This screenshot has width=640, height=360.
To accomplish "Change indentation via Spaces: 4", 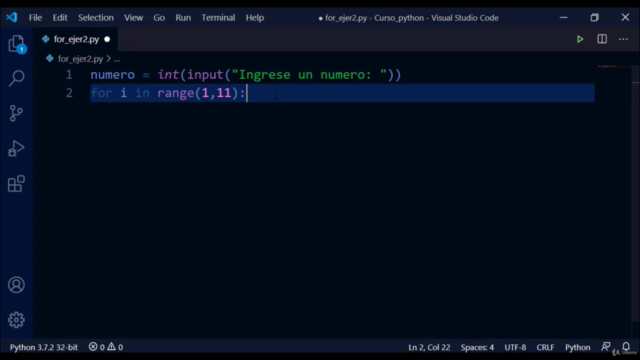I will tap(477, 347).
